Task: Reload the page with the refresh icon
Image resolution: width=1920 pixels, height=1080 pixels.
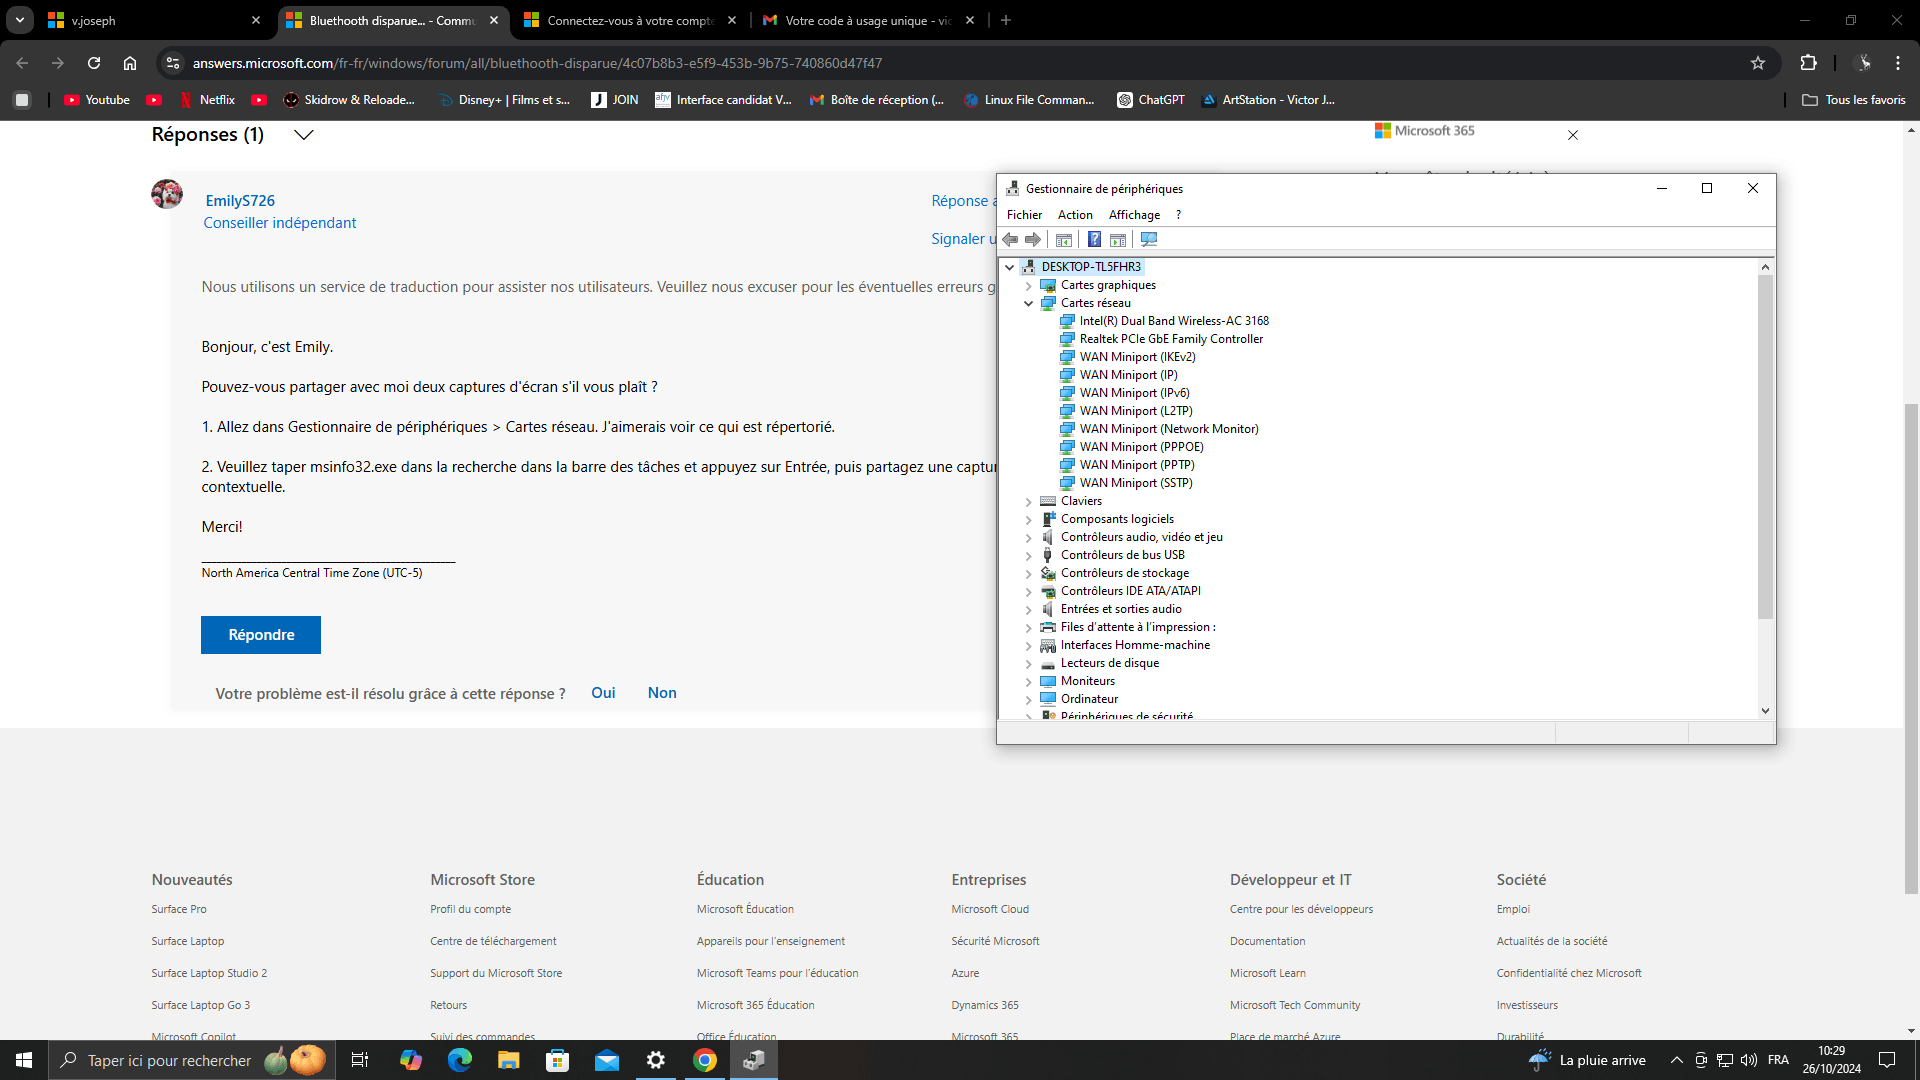Action: 94,63
